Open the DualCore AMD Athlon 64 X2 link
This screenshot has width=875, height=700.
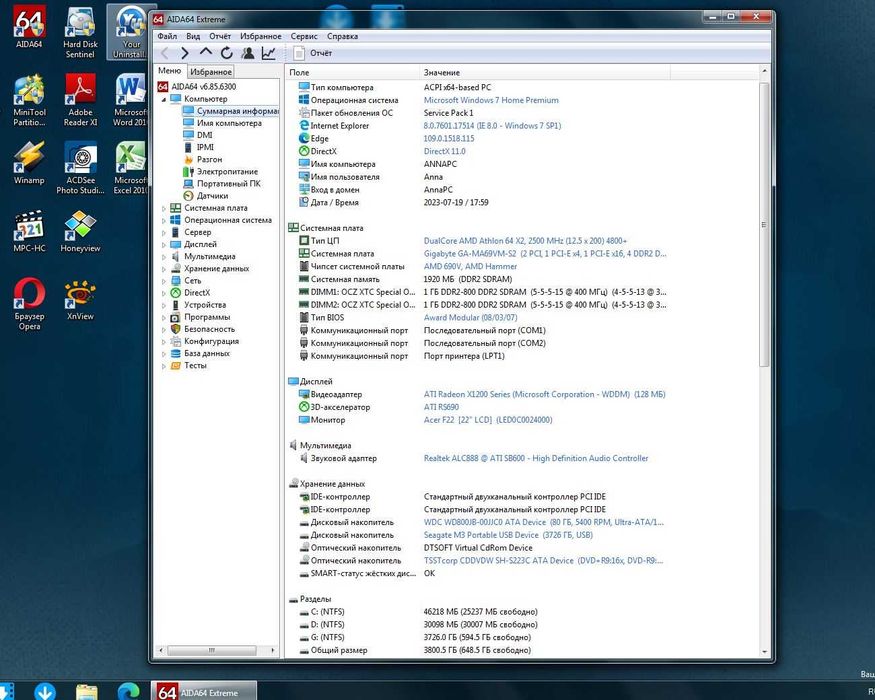[x=525, y=241]
